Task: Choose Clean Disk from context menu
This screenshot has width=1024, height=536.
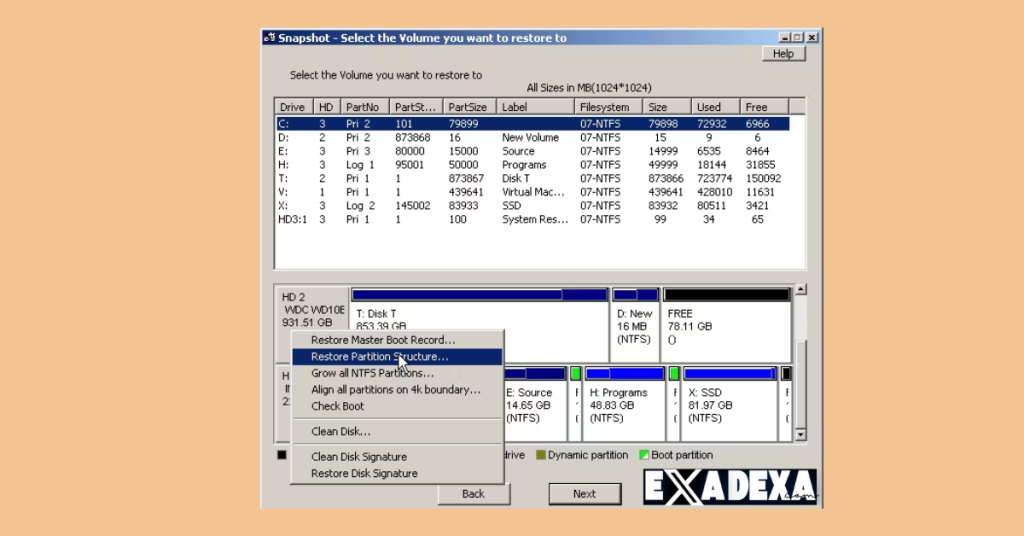Action: pos(396,432)
